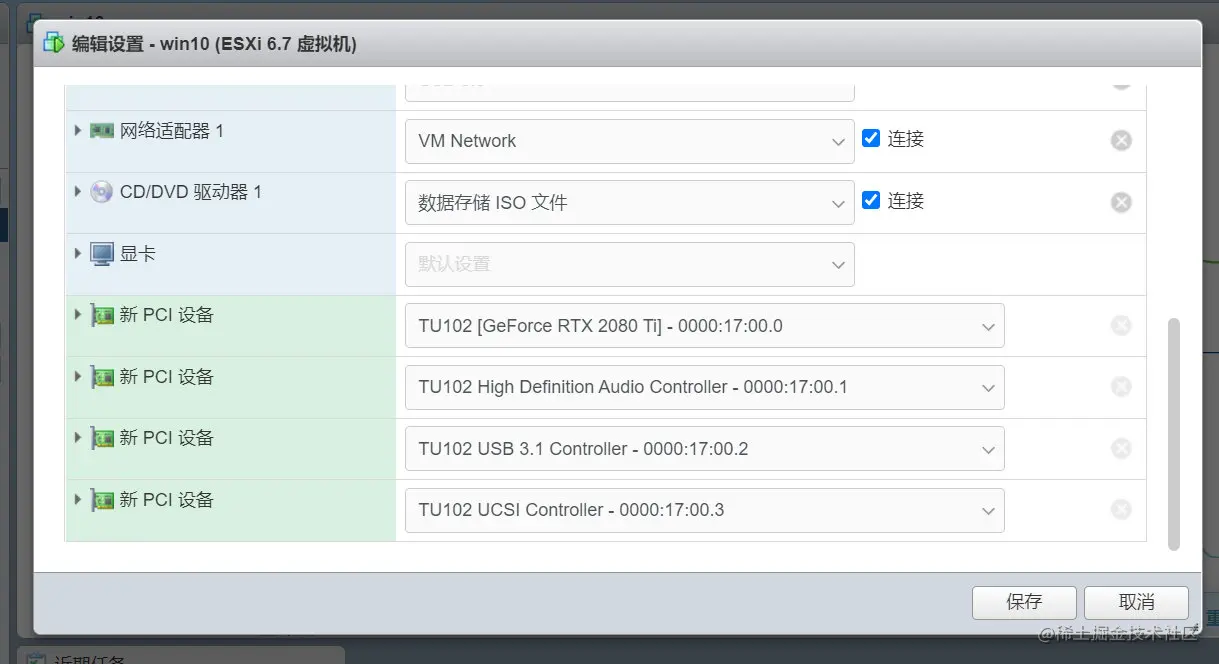
Task: Open the TU102 High Definition Audio Controller dropdown
Action: 705,387
